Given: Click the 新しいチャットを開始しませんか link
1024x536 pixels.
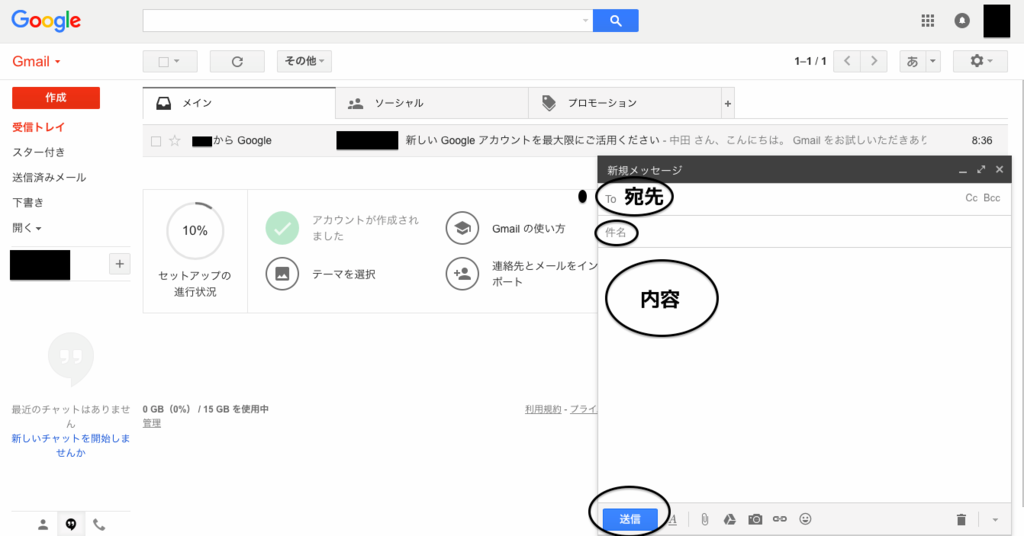Looking at the screenshot, I should pos(71,445).
